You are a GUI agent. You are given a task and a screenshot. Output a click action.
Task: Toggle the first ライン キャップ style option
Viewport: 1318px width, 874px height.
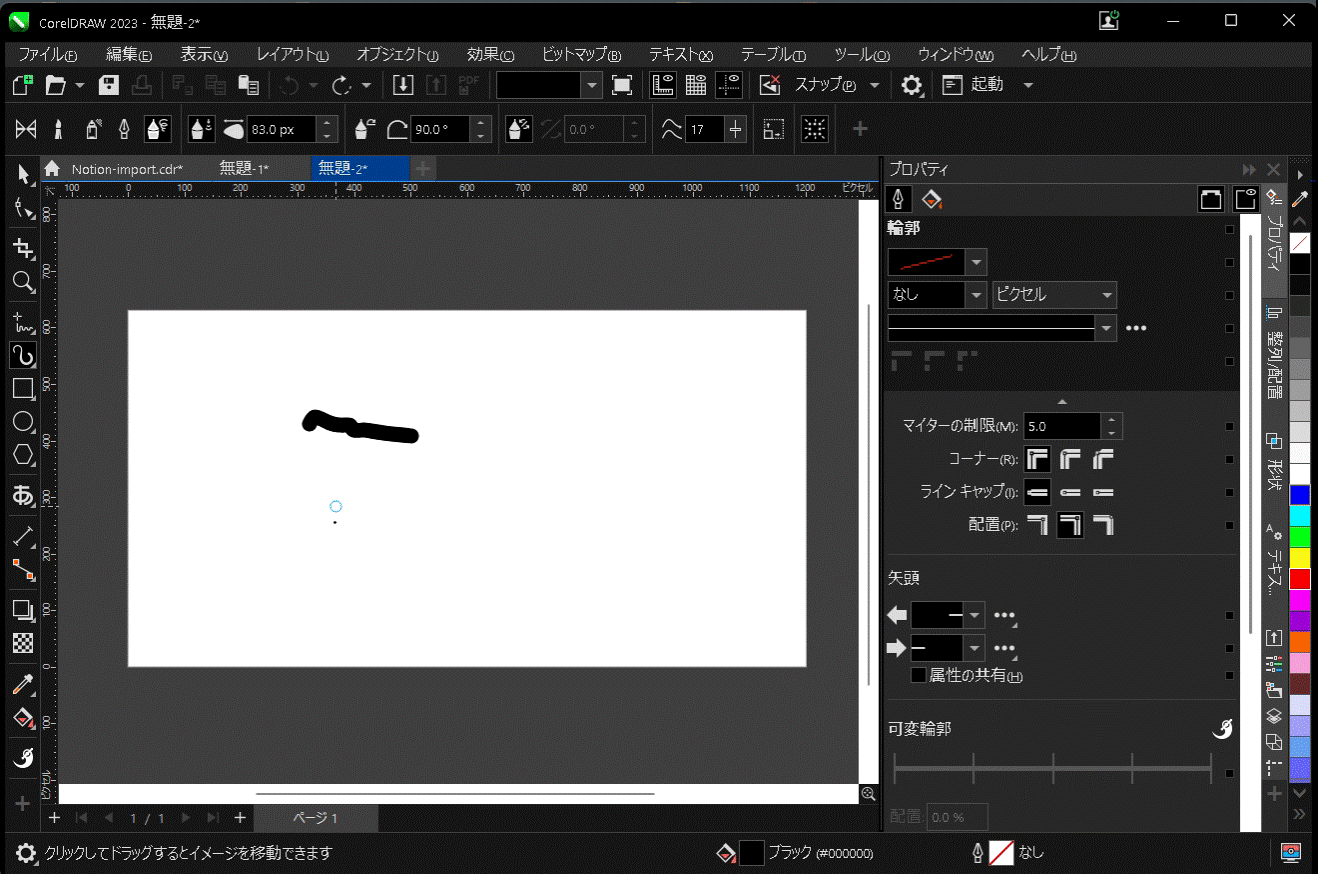pyautogui.click(x=1038, y=492)
